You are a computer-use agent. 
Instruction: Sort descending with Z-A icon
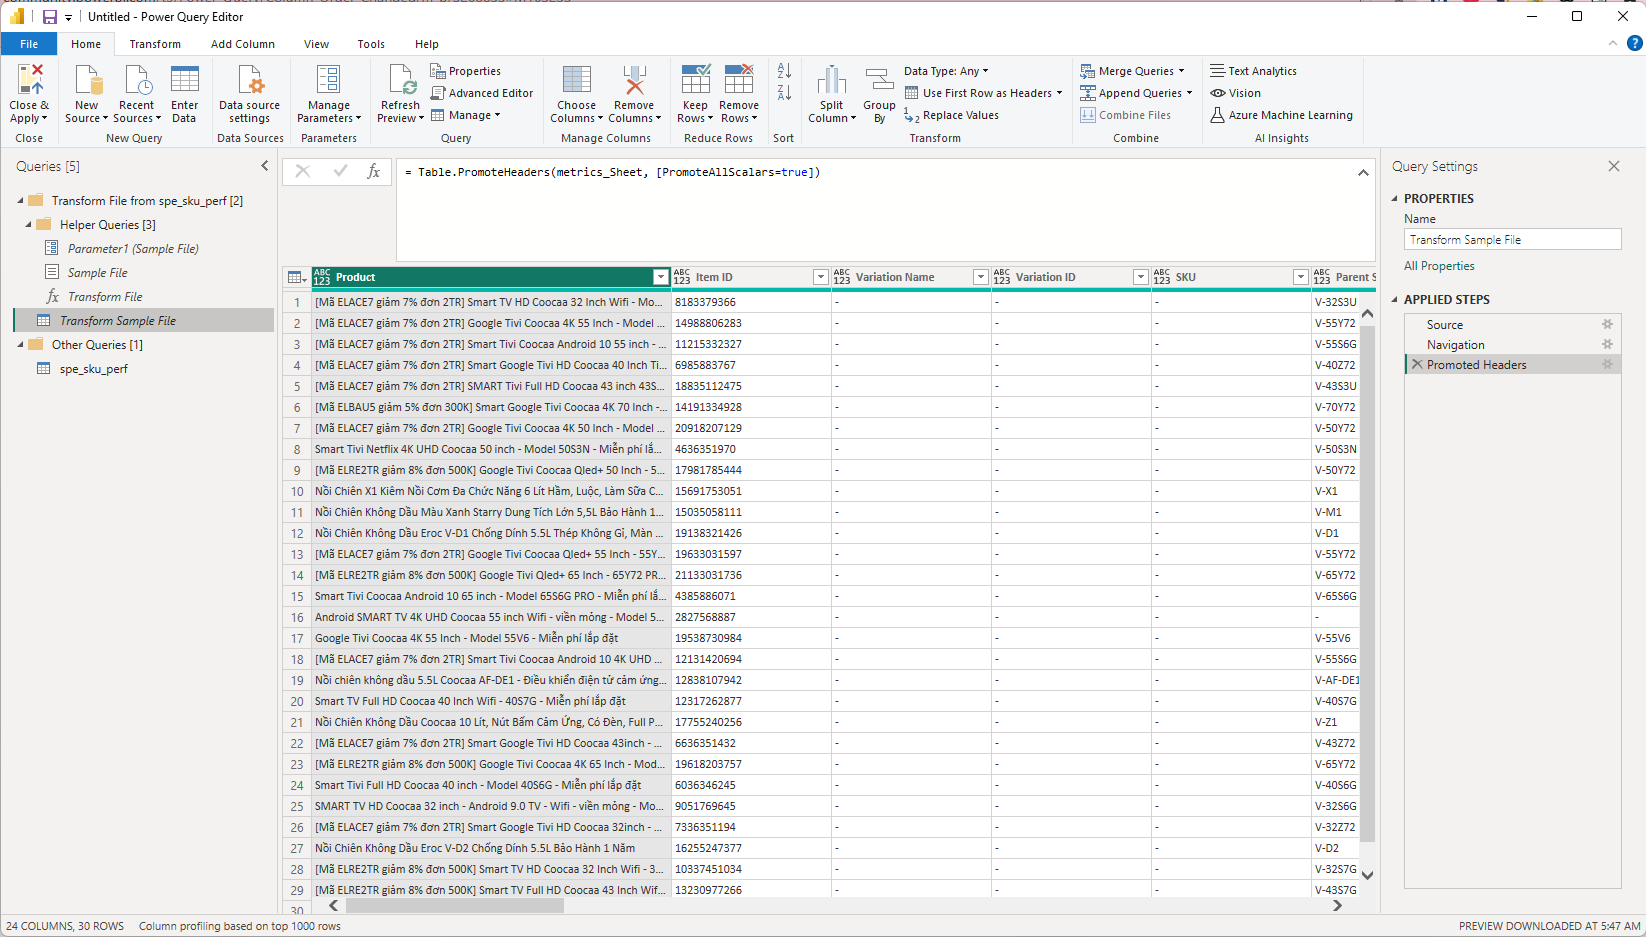point(784,93)
